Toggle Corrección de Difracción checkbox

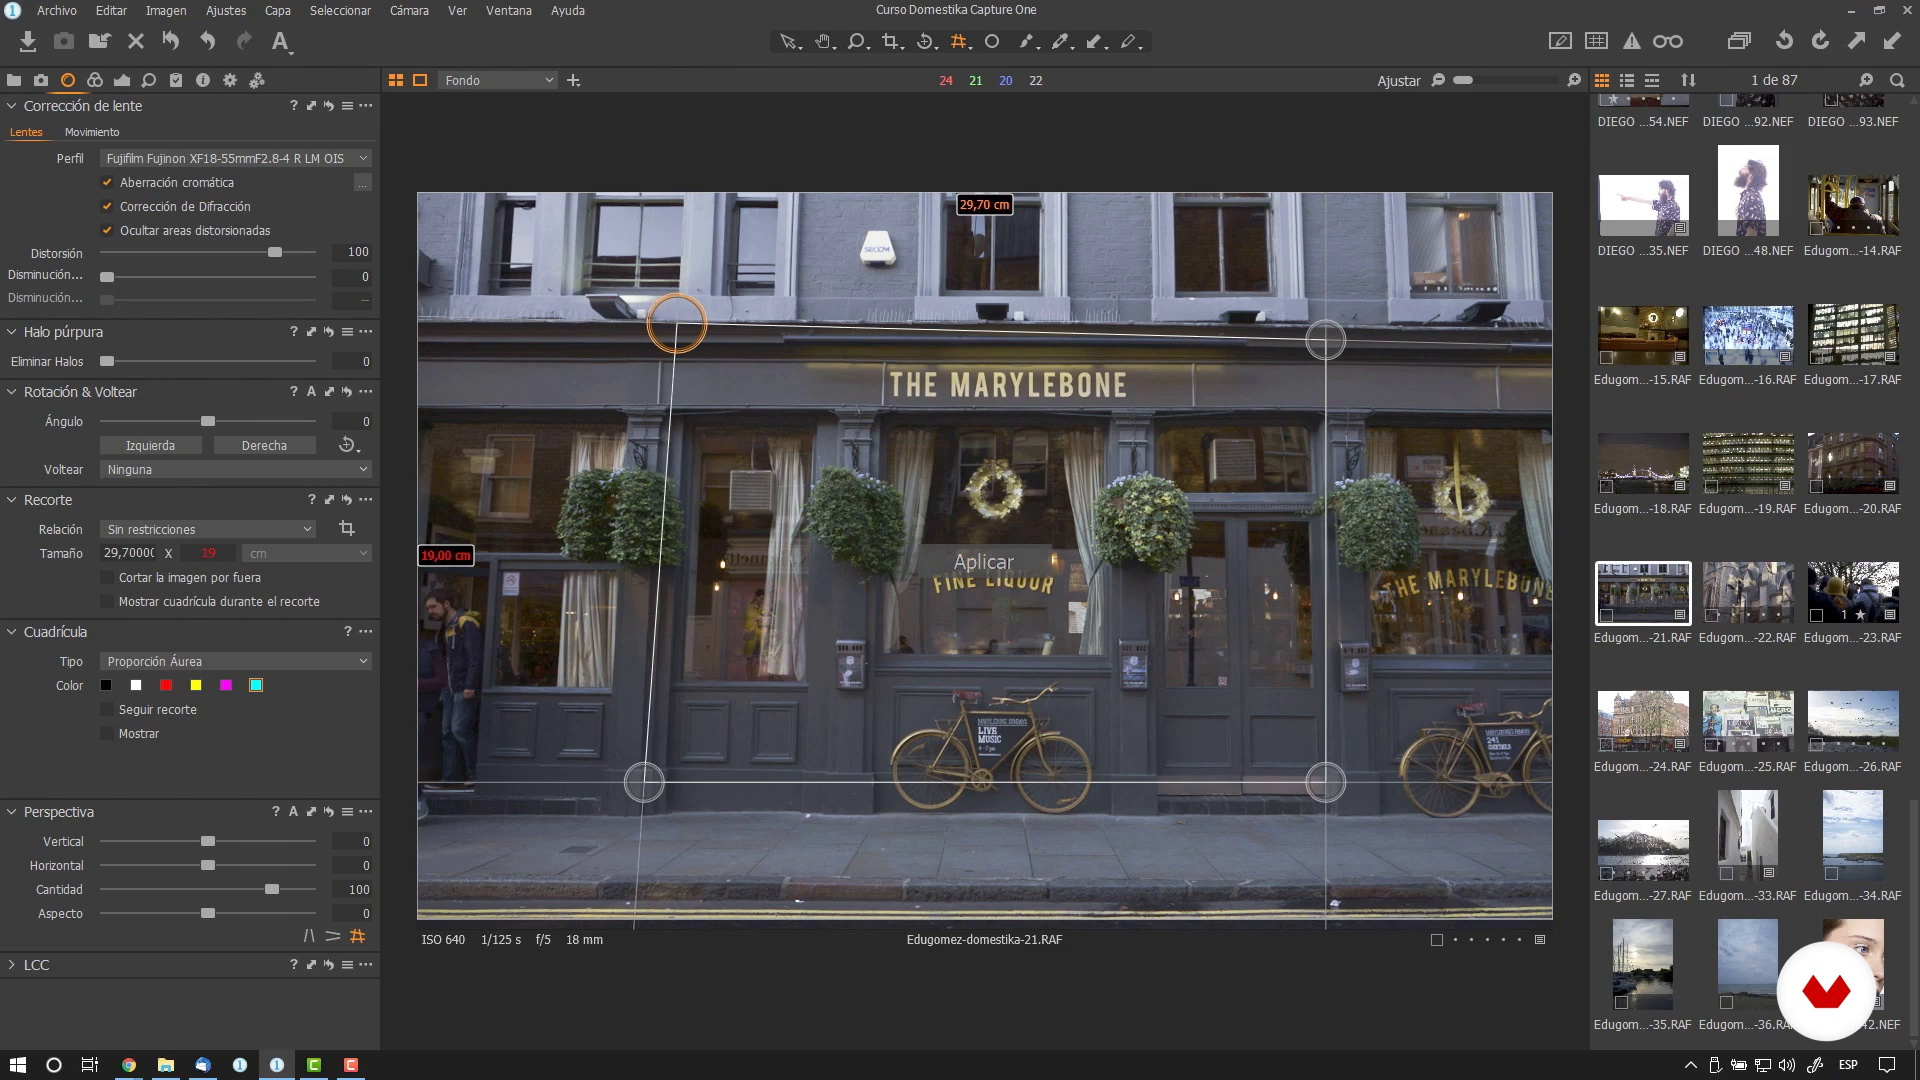(x=107, y=206)
